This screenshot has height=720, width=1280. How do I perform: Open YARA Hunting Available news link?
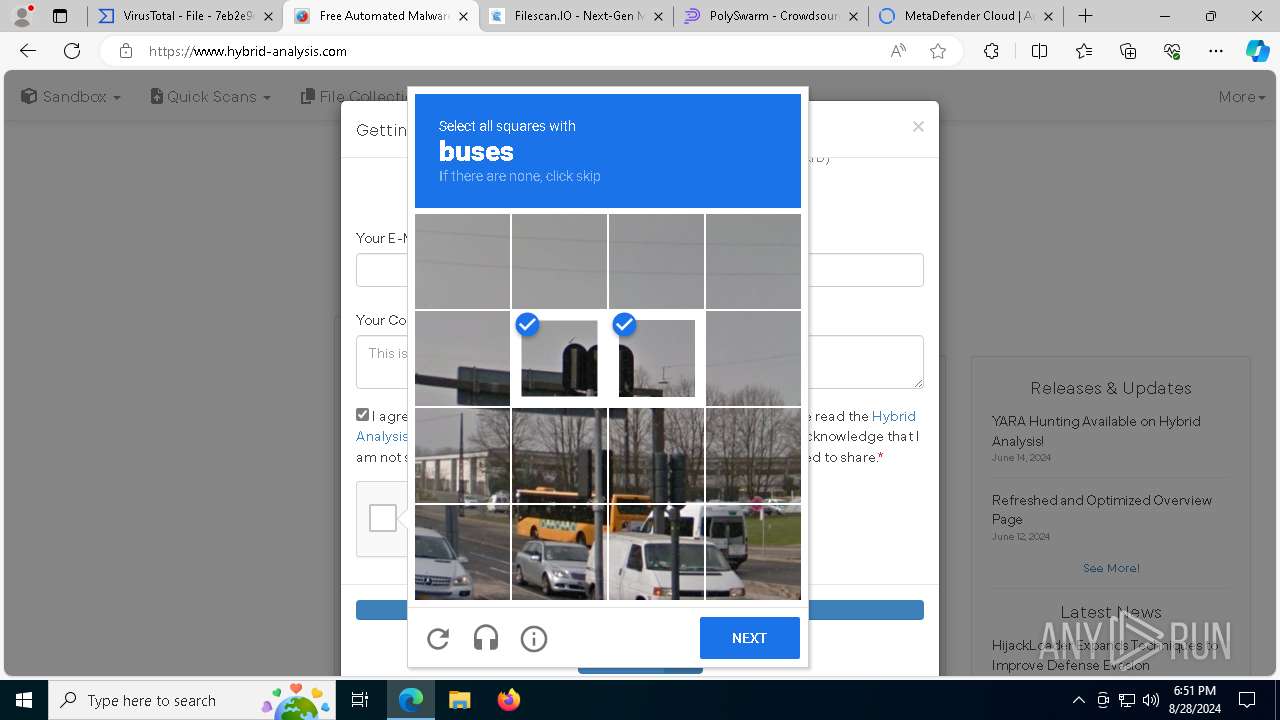(1096, 431)
